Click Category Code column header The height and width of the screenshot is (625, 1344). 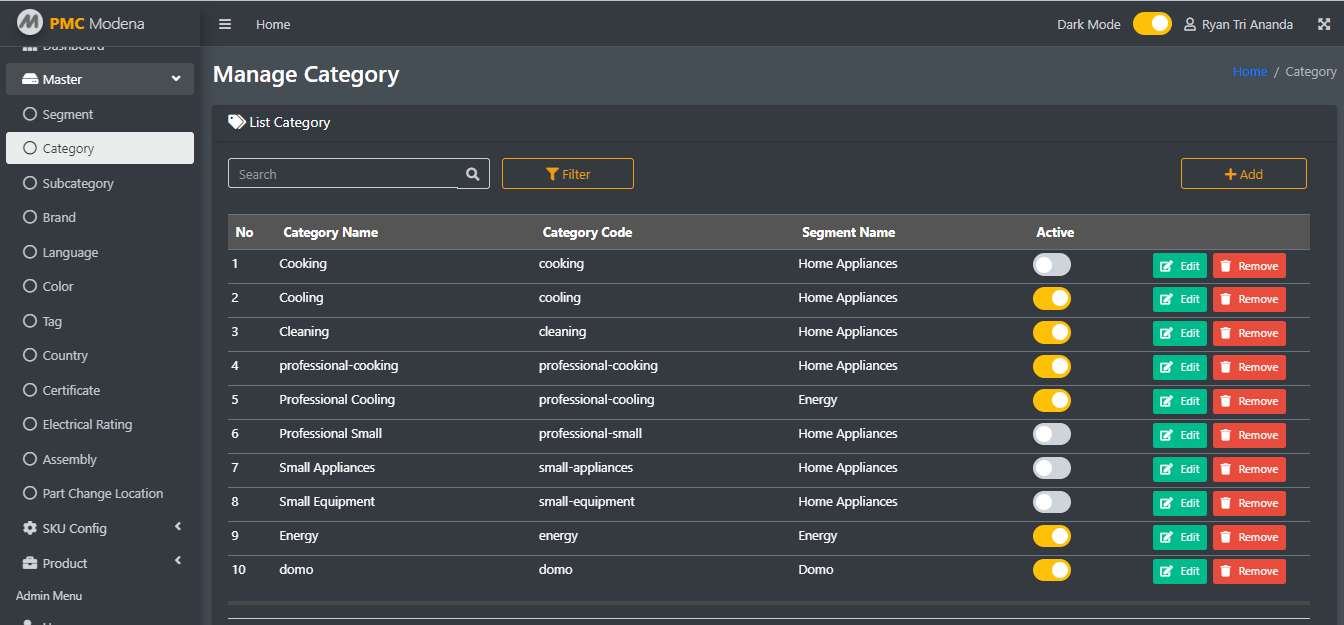click(587, 232)
